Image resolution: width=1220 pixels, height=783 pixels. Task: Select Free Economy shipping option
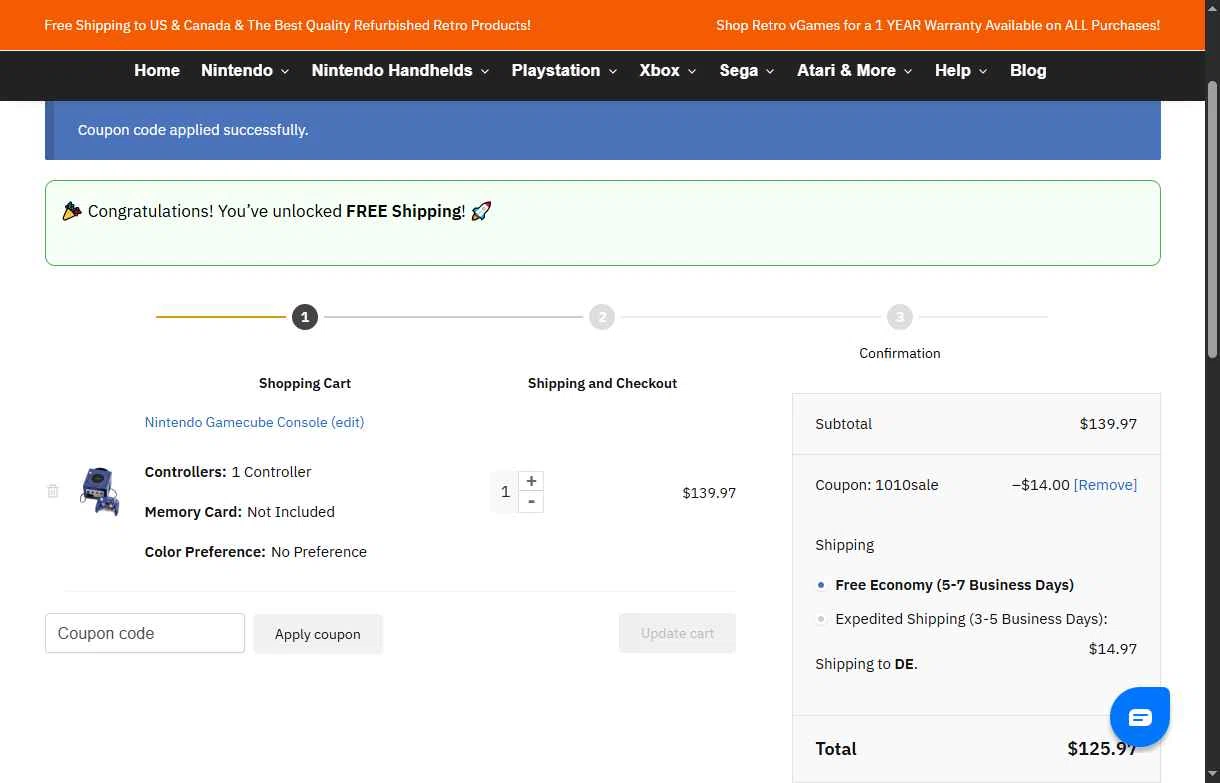(821, 585)
